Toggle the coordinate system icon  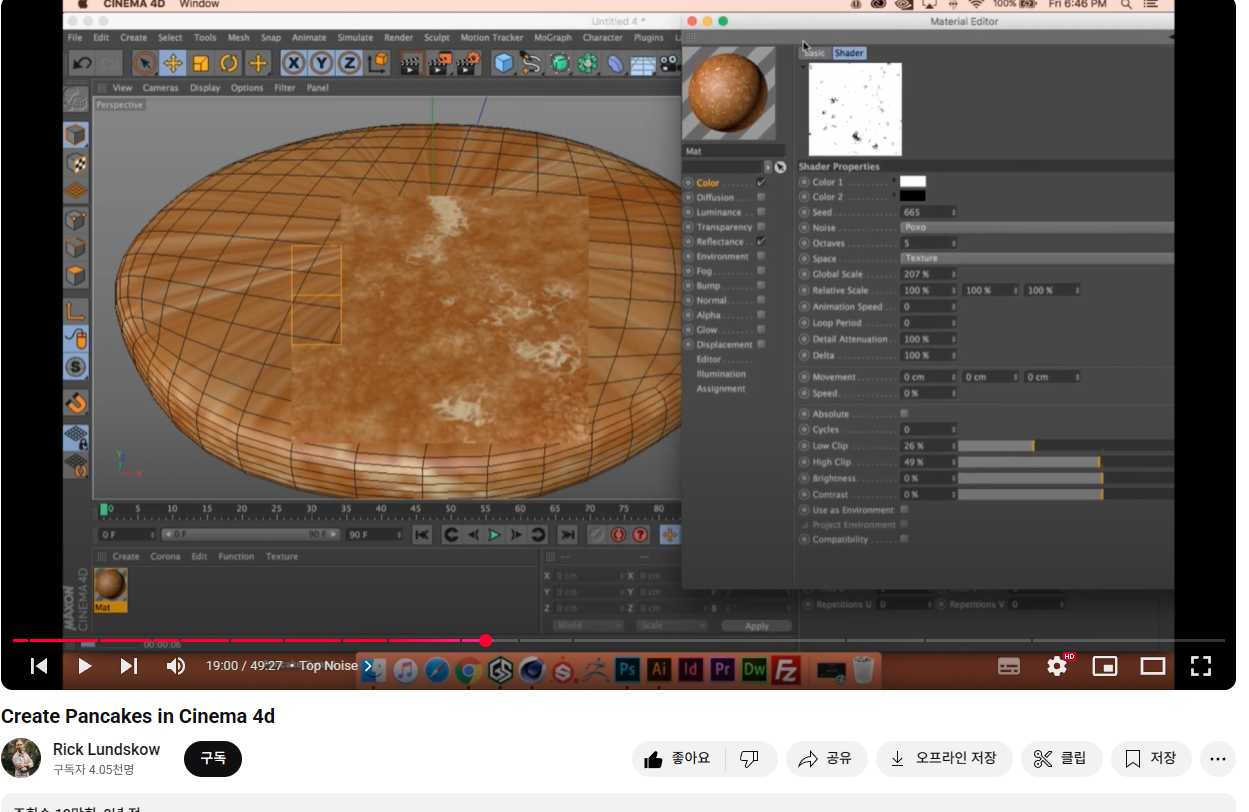click(x=378, y=63)
